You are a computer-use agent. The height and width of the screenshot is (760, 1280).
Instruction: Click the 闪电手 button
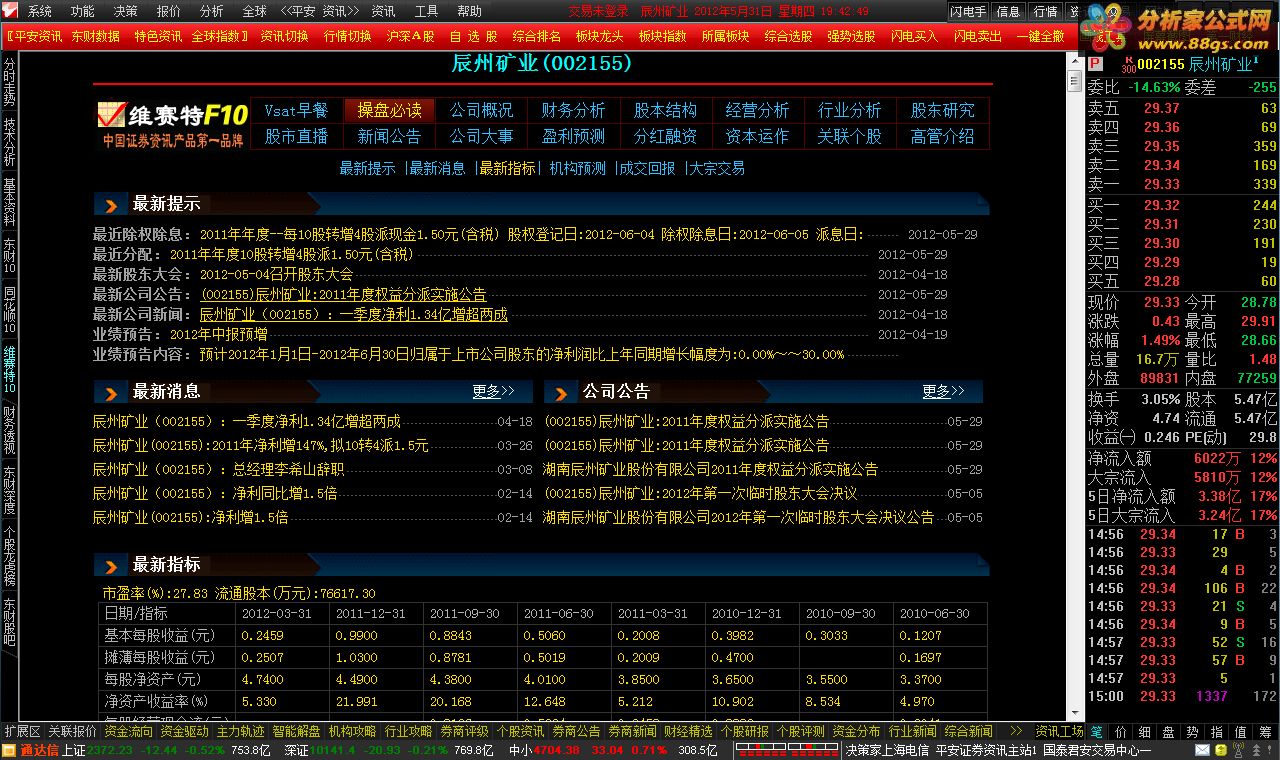click(x=968, y=12)
